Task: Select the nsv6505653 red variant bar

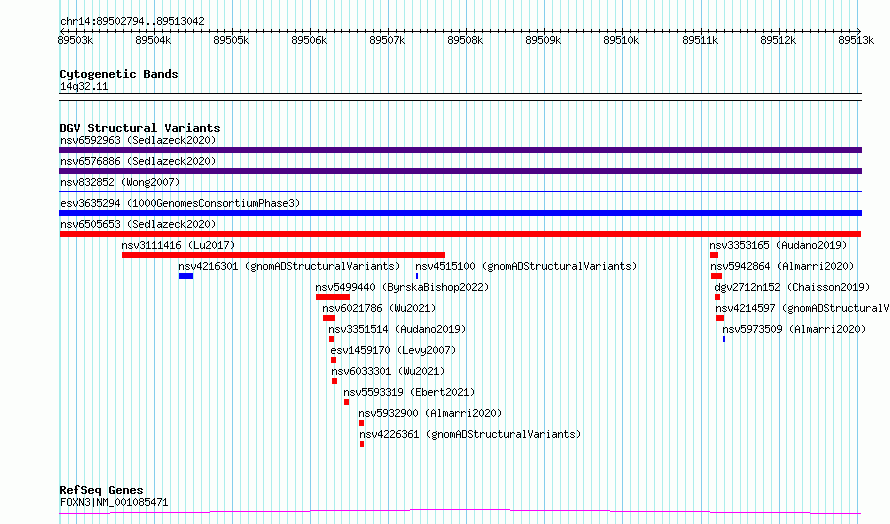Action: point(460,234)
